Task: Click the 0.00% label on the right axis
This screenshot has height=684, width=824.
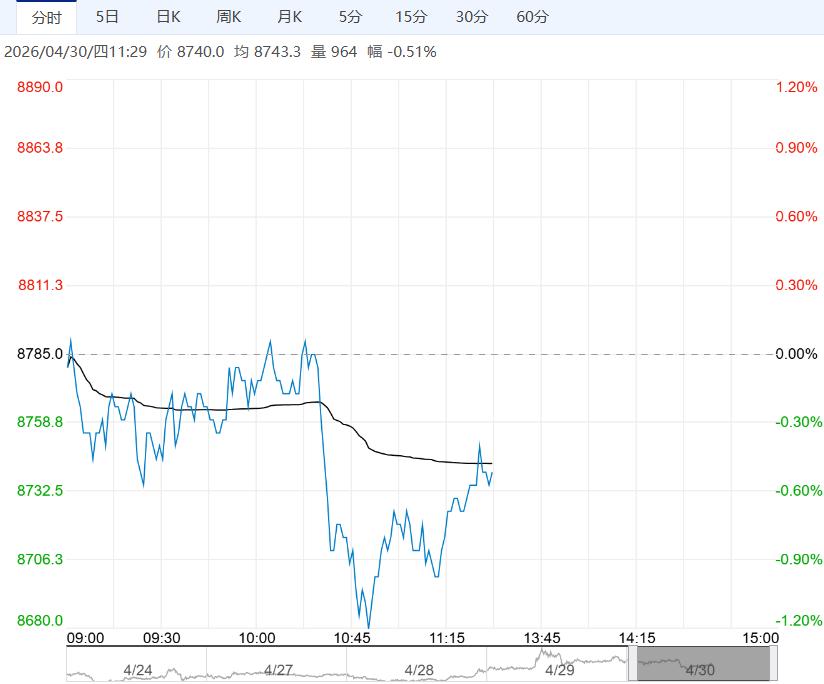Action: (797, 354)
